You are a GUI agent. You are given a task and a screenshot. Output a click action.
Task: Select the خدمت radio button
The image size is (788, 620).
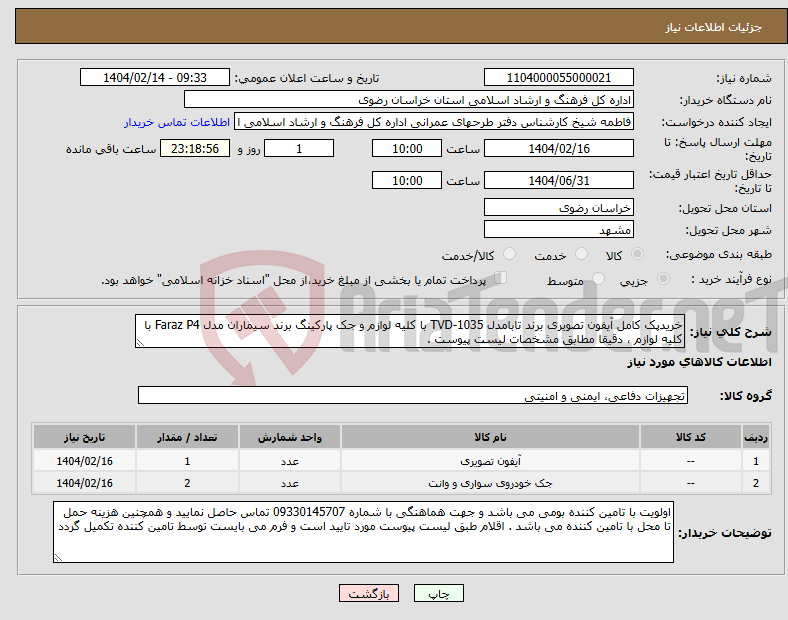581,254
